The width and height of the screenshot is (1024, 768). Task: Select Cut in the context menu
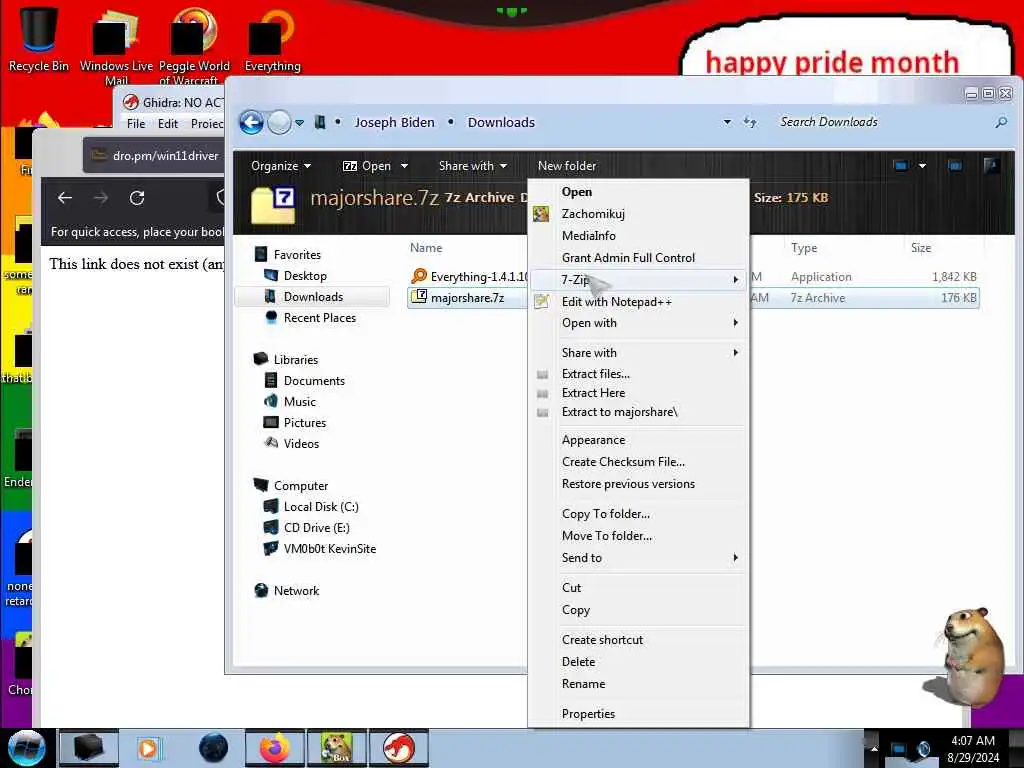pyautogui.click(x=639, y=588)
